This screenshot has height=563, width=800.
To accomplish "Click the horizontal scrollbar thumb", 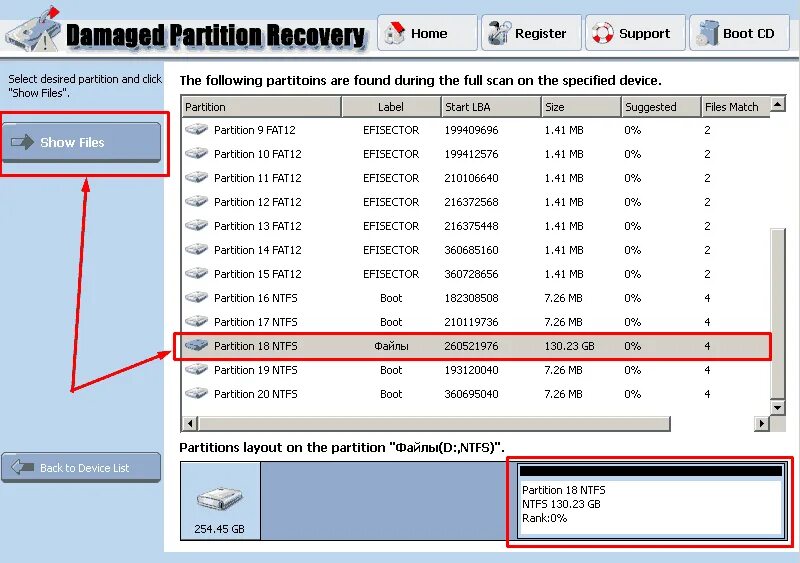I will tap(434, 423).
